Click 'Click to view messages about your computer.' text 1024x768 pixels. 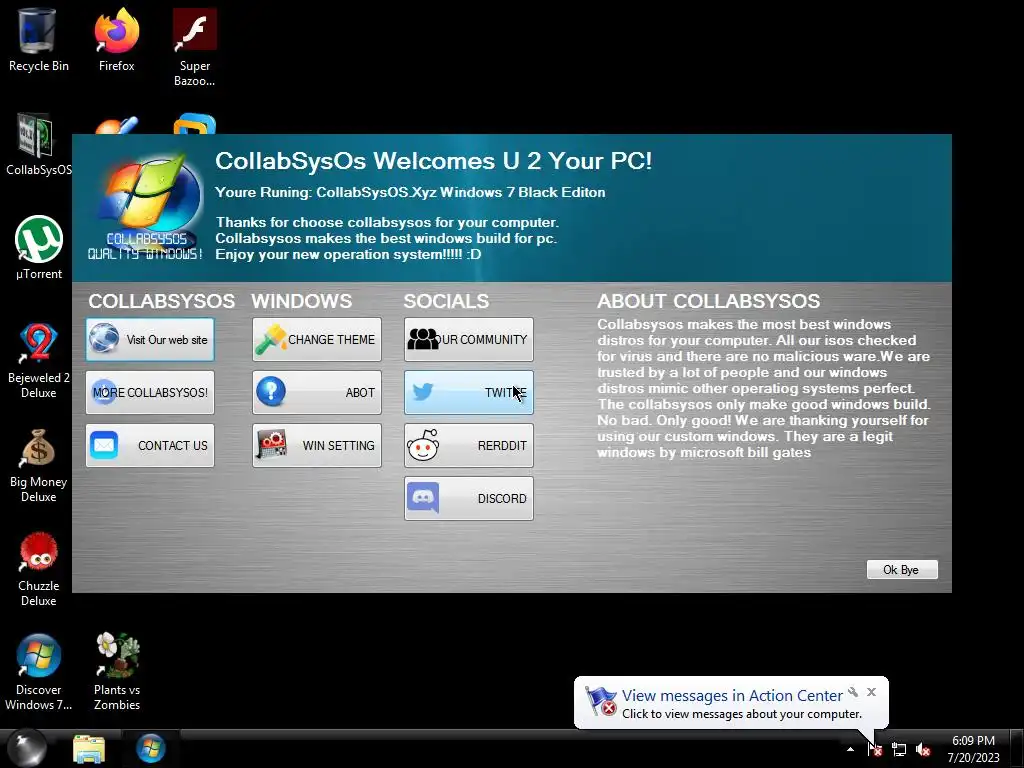(x=742, y=714)
